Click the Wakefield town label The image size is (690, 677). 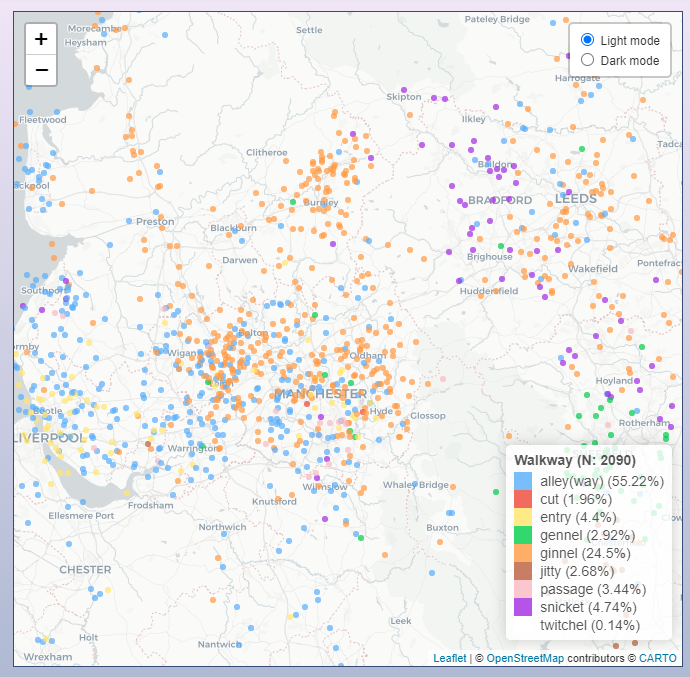point(593,269)
